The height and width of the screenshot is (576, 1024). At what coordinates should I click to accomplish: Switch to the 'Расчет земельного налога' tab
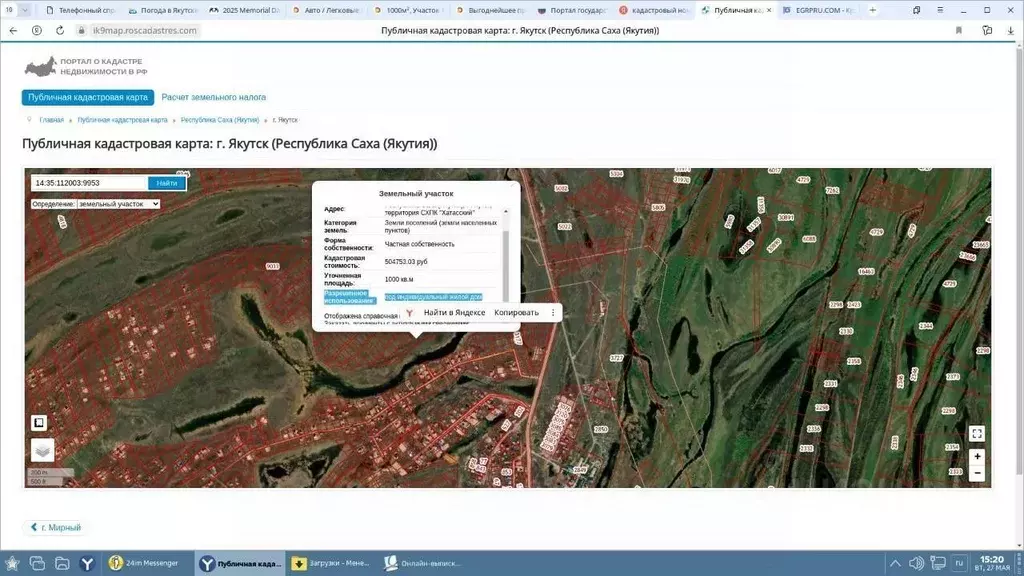214,98
